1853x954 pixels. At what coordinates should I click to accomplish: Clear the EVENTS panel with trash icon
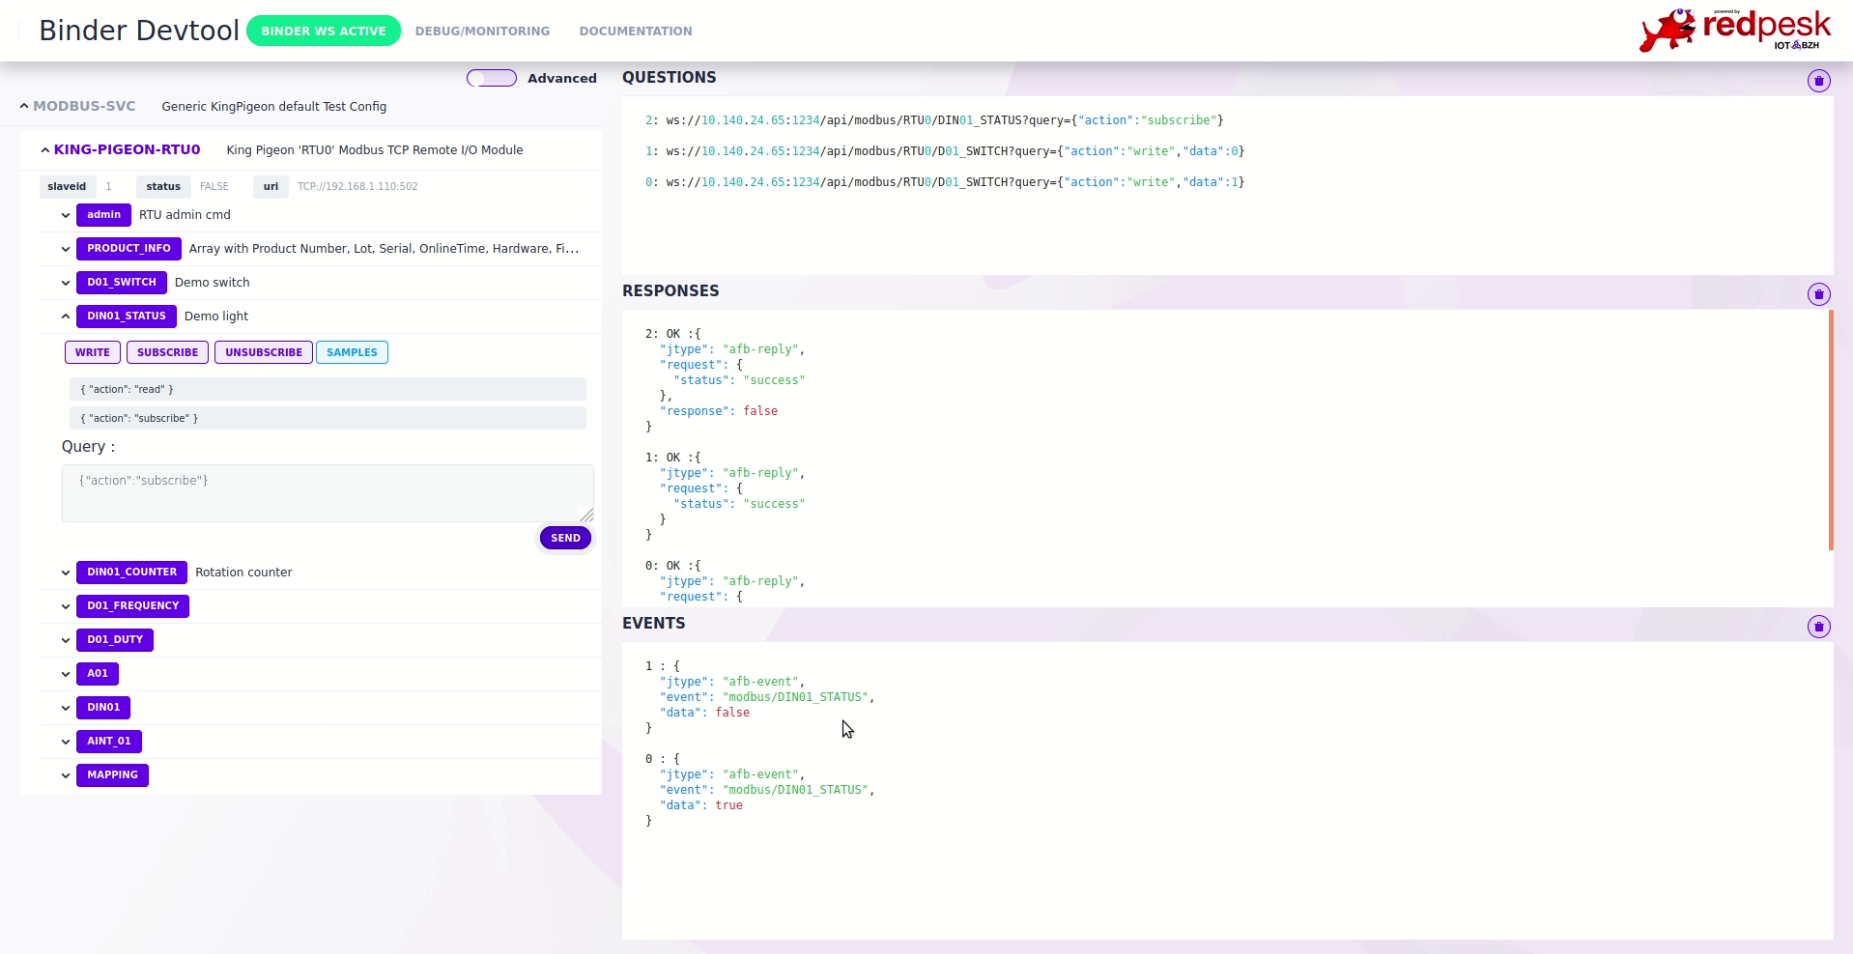tap(1819, 627)
